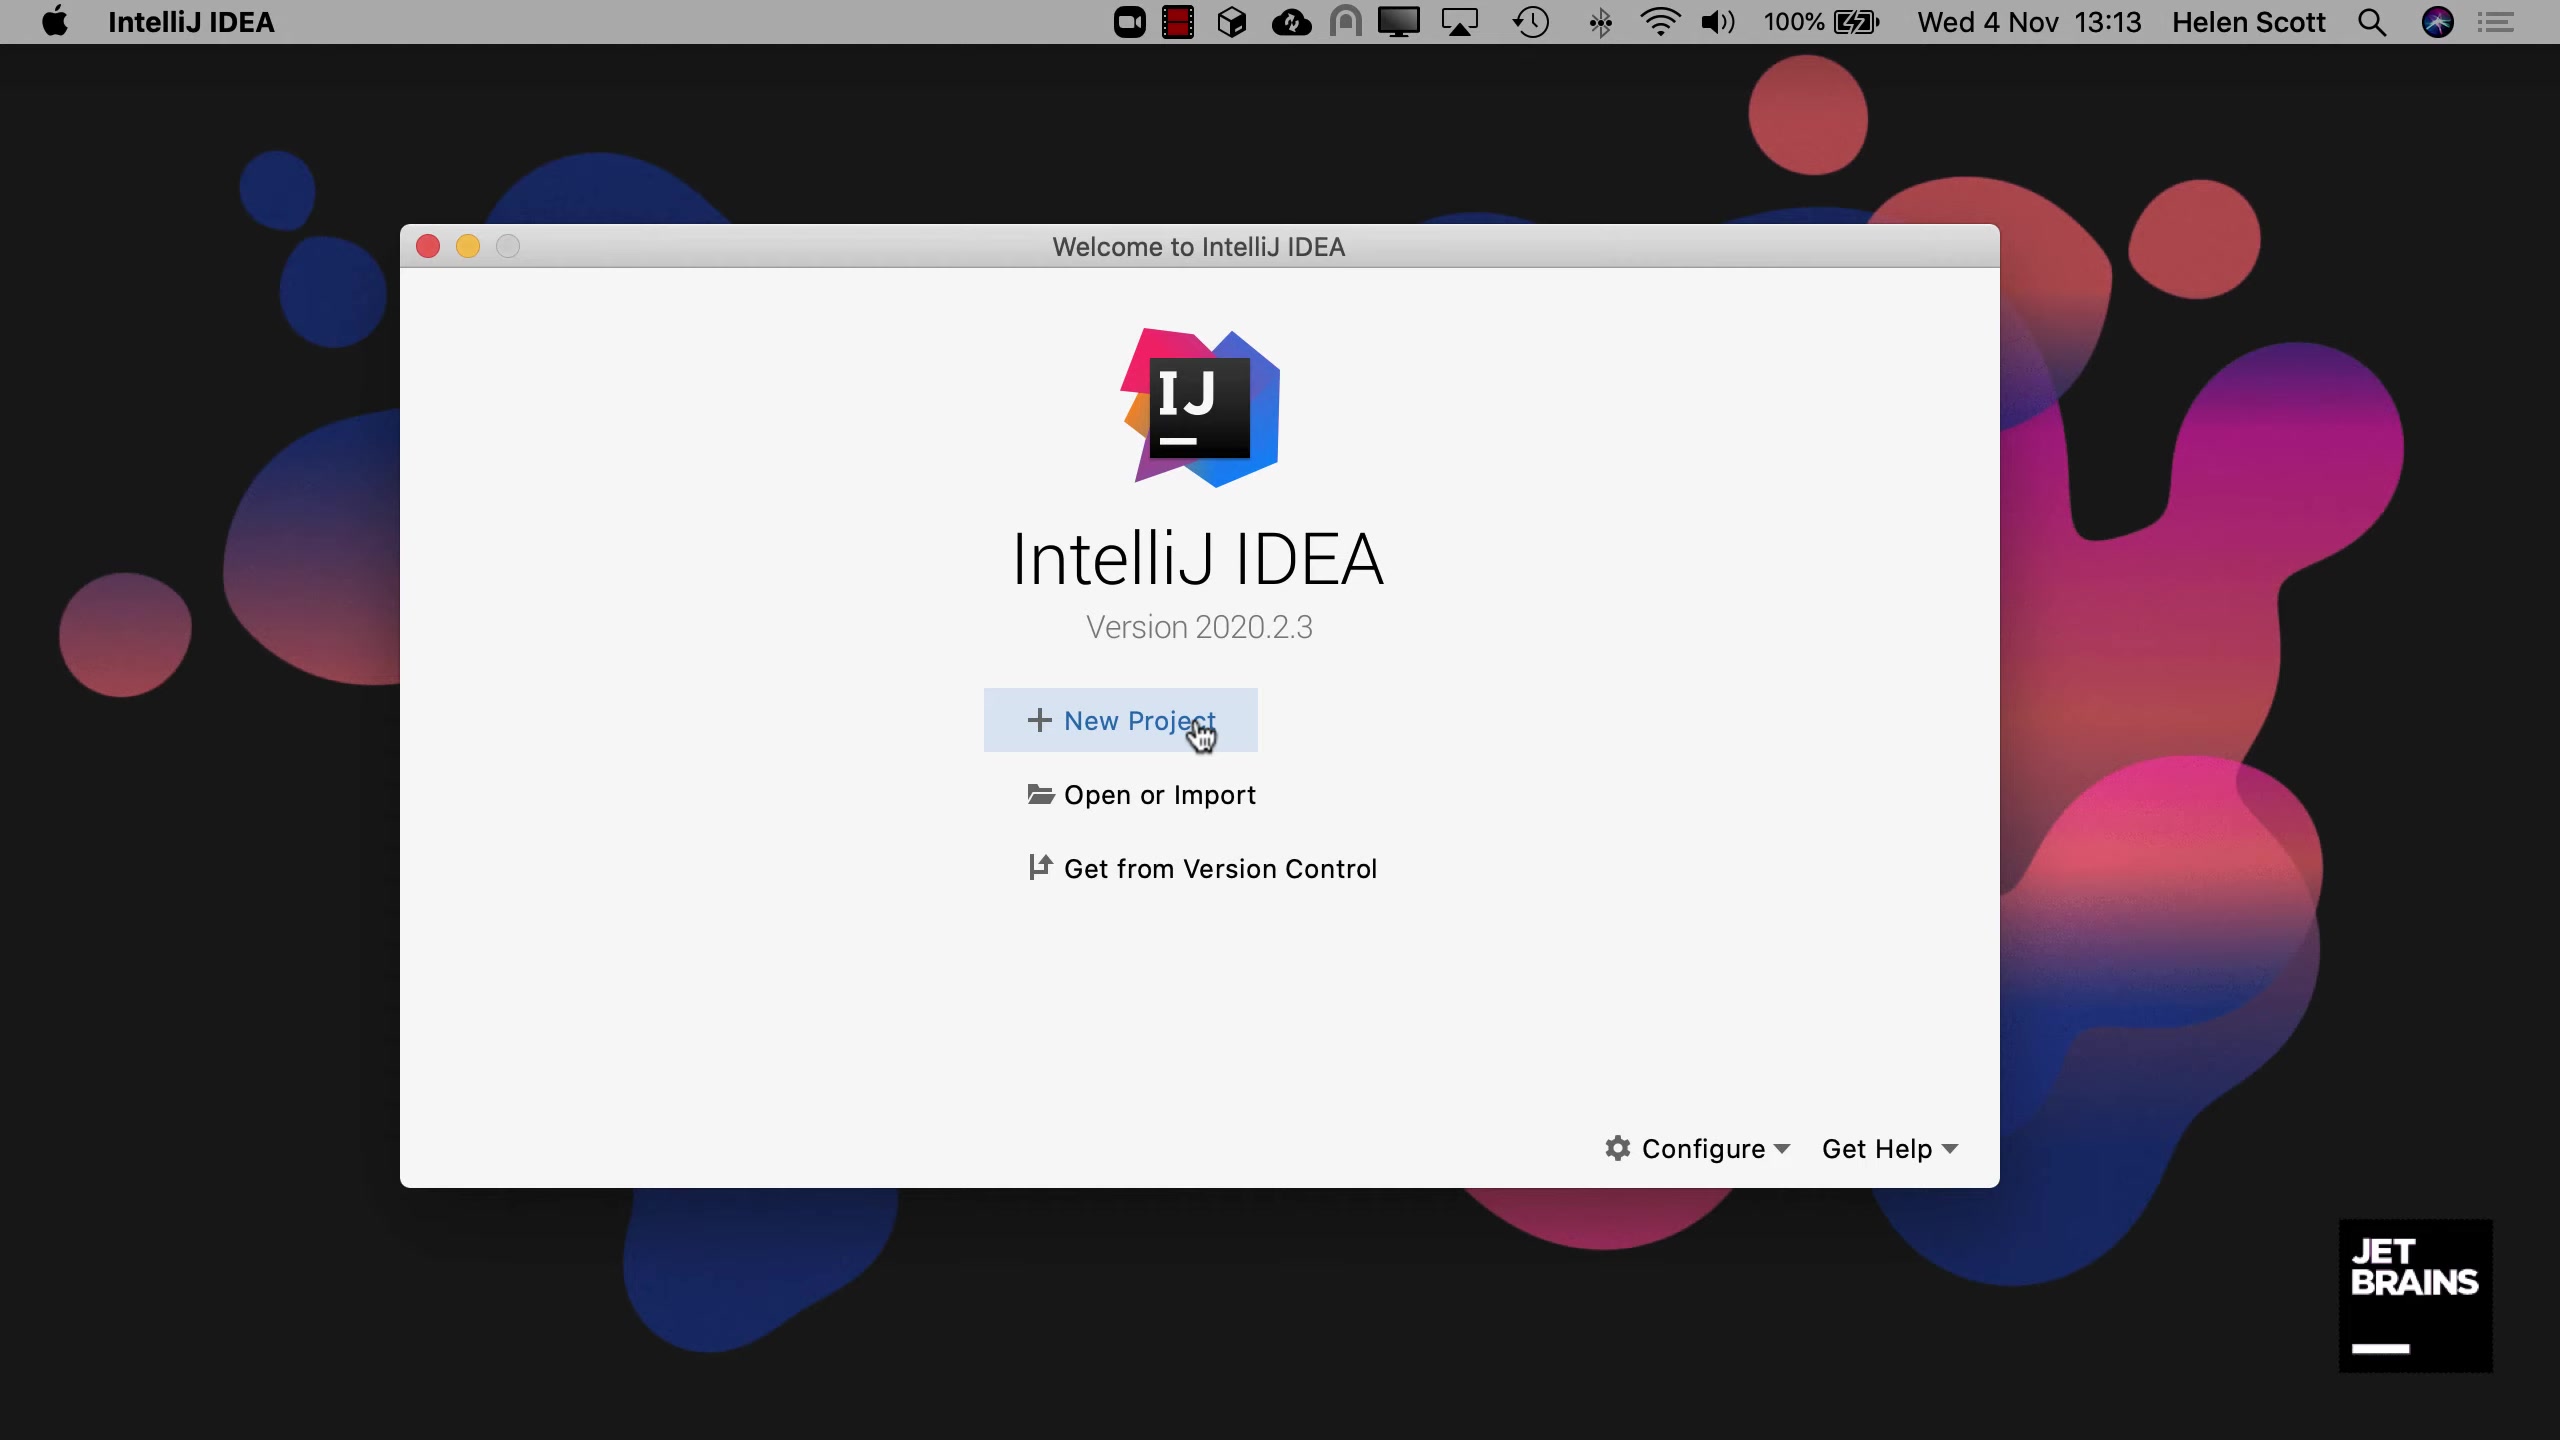
Task: Open the IntelliJ IDEA application menu
Action: (x=191, y=22)
